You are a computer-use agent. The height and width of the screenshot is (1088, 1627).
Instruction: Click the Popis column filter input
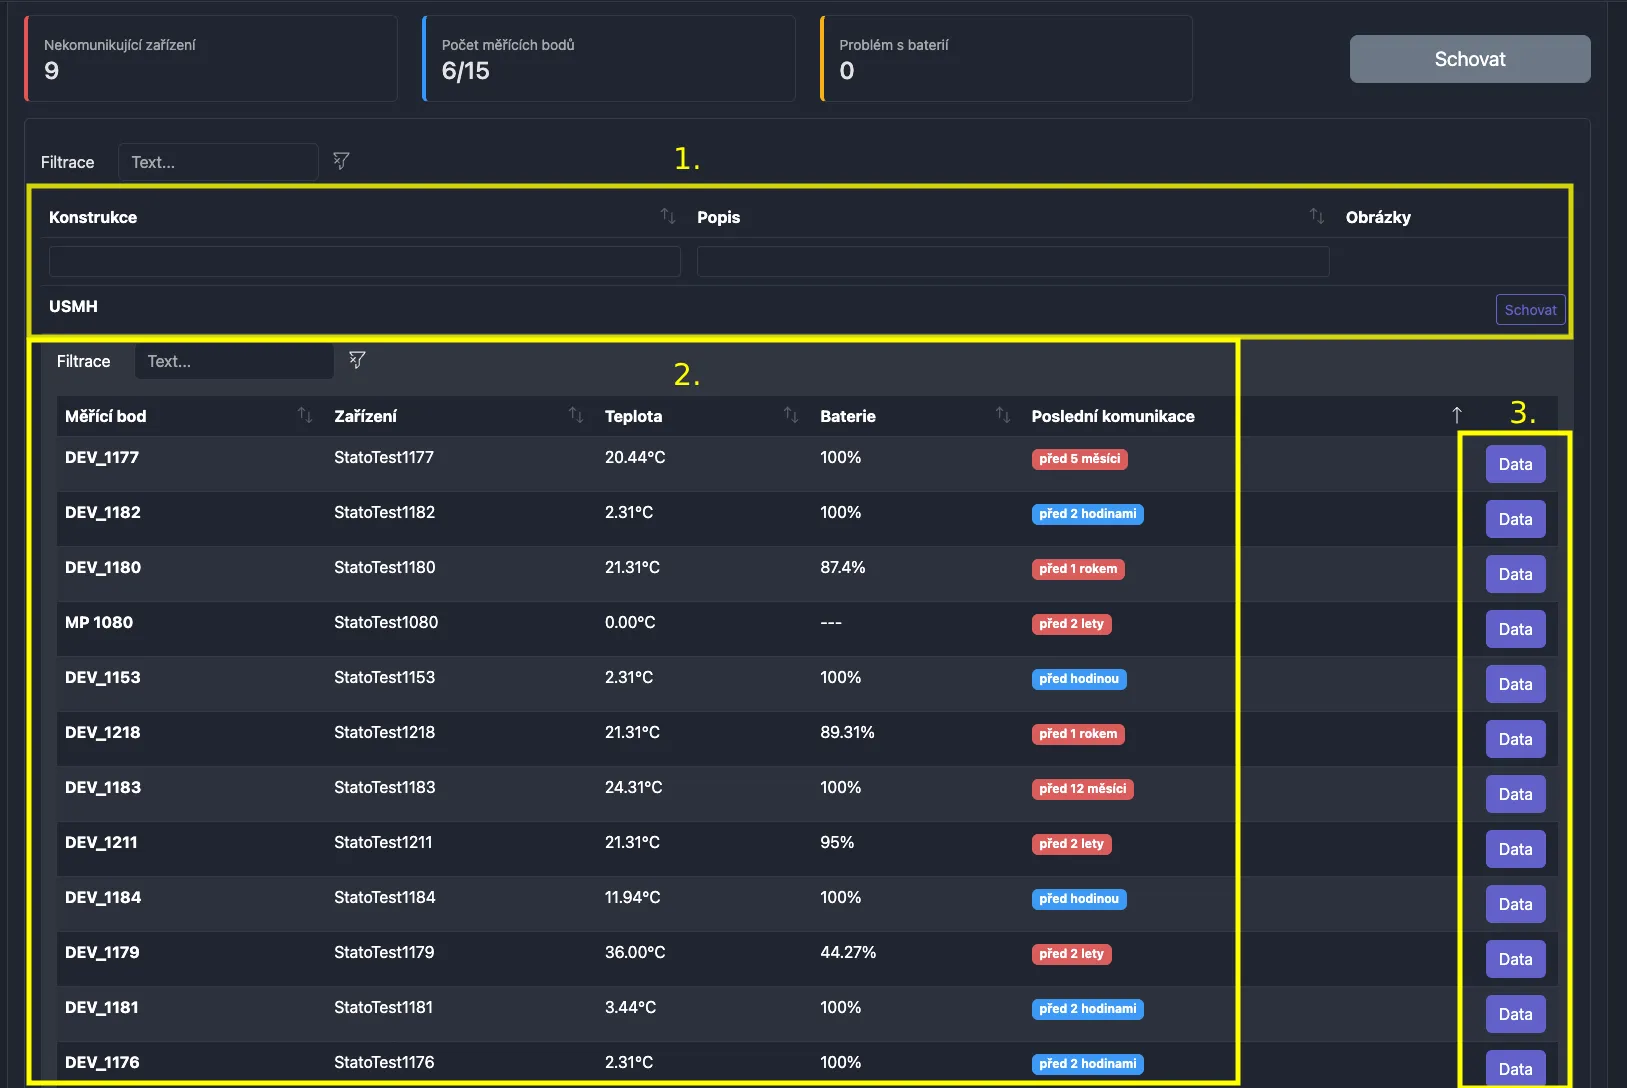coord(1012,262)
